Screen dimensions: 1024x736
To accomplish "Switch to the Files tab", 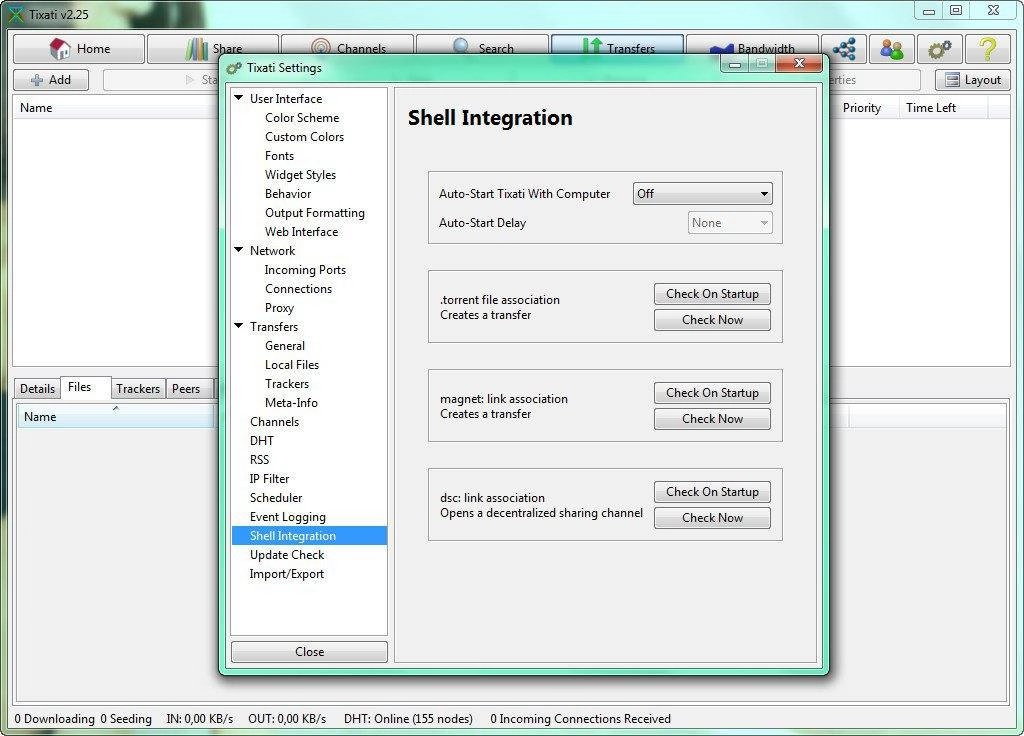I will (86, 387).
